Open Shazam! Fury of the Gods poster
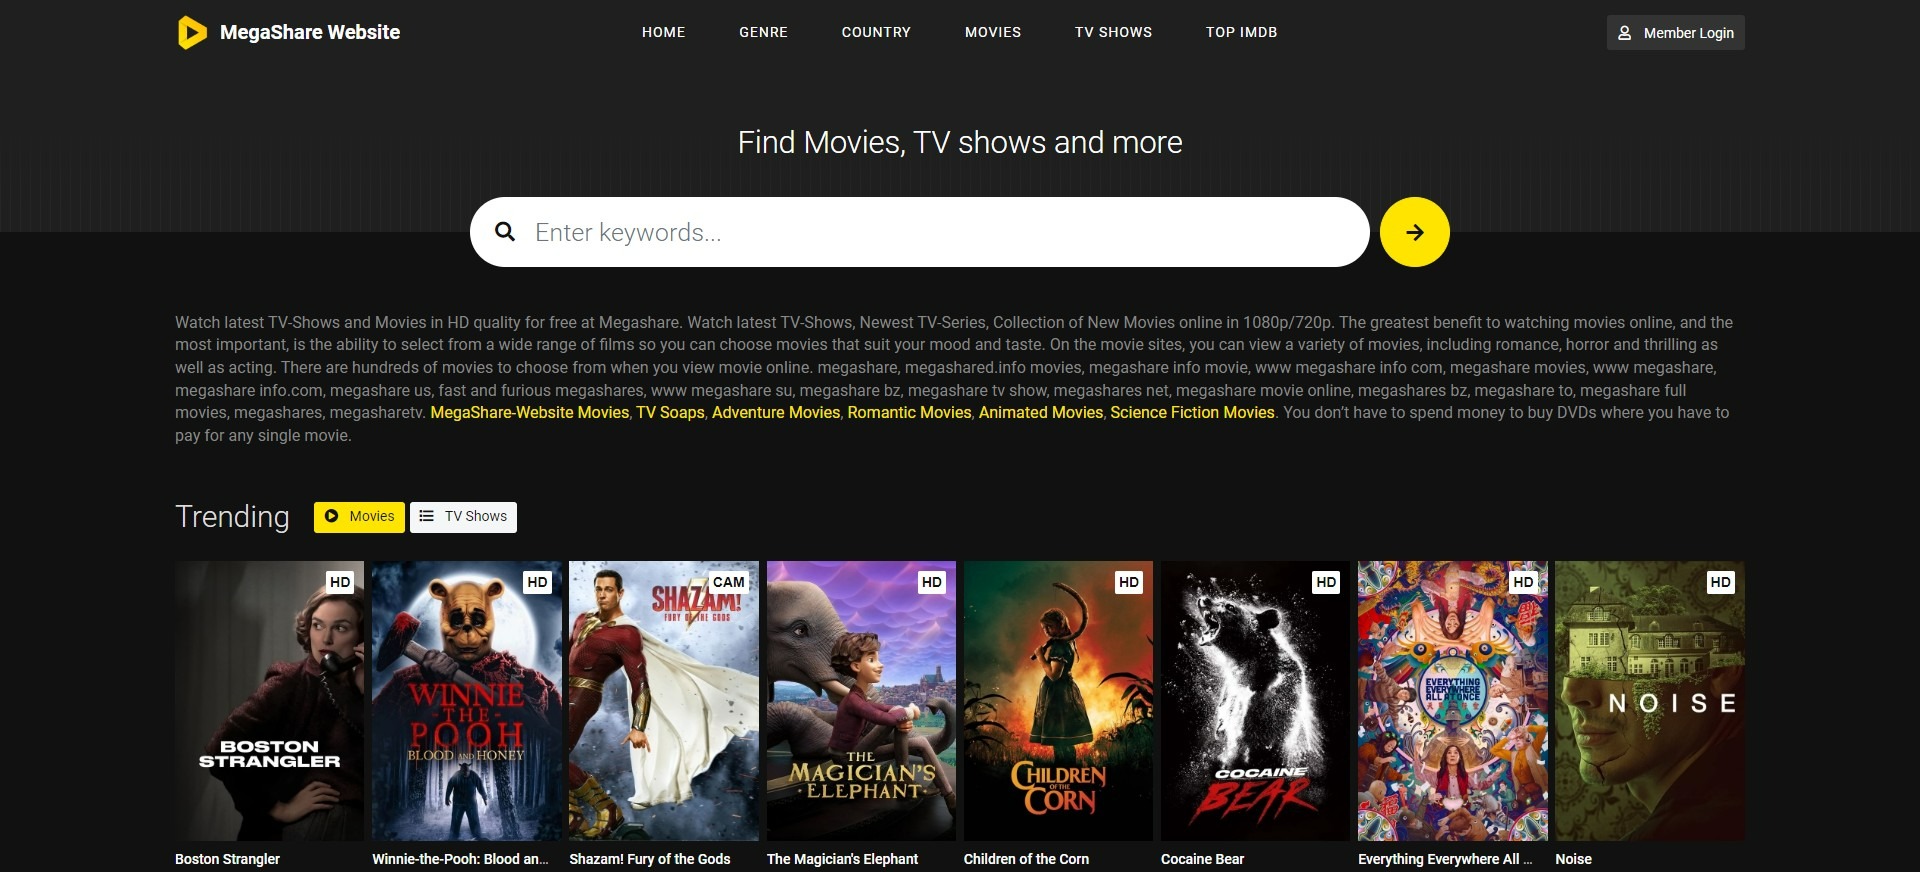Screen dimensions: 1920x872 [664, 701]
